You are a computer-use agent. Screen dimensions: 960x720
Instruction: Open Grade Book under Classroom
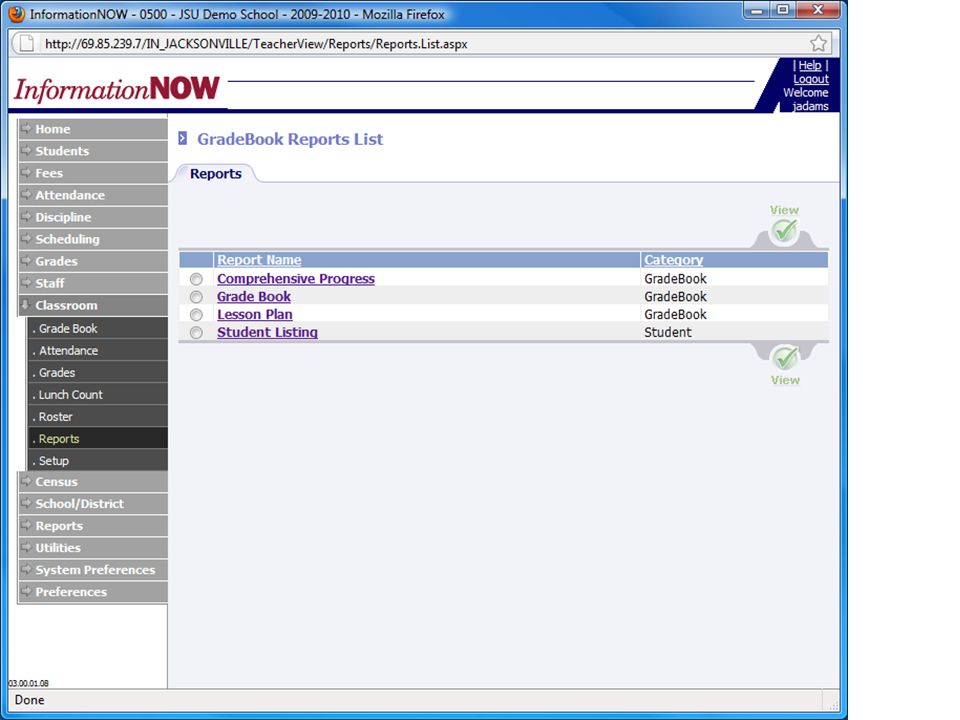98,329
